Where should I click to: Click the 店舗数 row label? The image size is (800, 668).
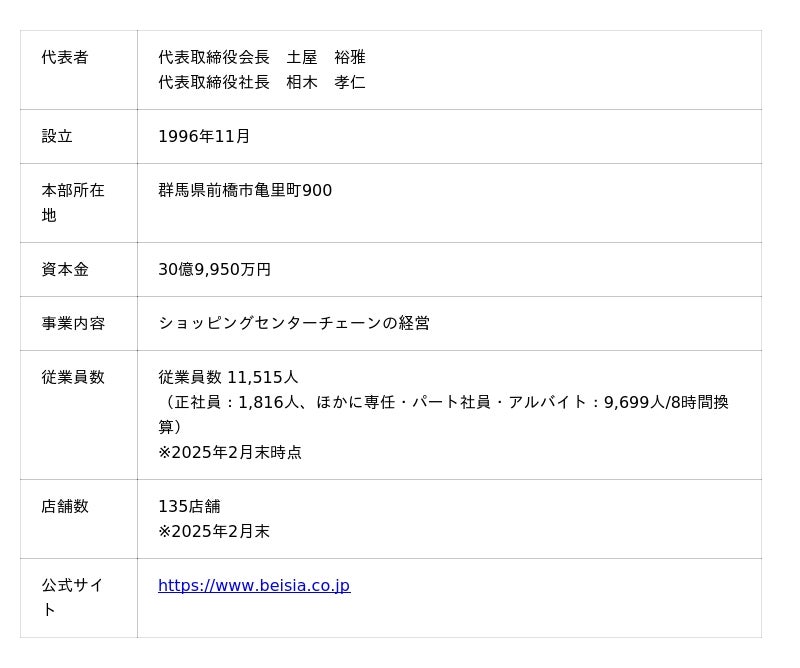pyautogui.click(x=65, y=507)
